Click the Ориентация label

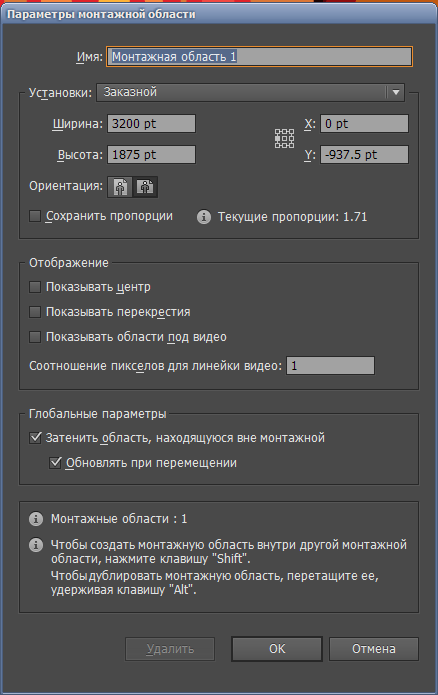click(x=66, y=186)
